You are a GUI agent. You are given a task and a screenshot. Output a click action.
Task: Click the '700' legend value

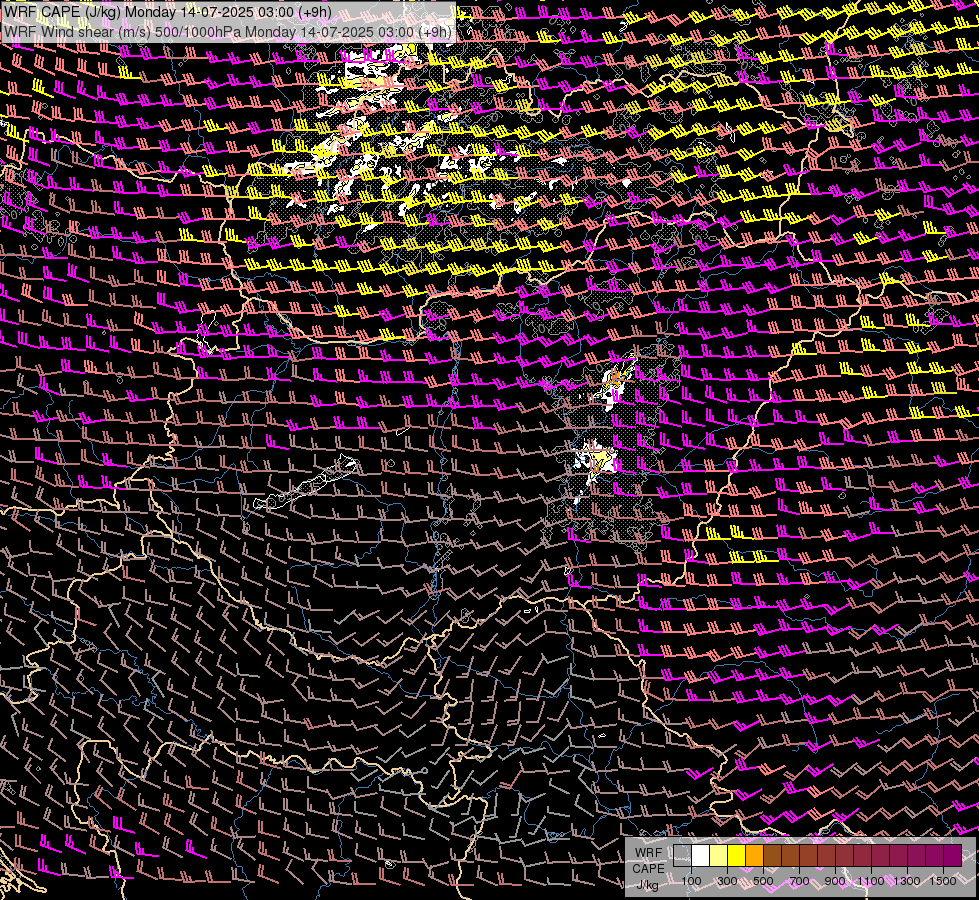tap(799, 881)
